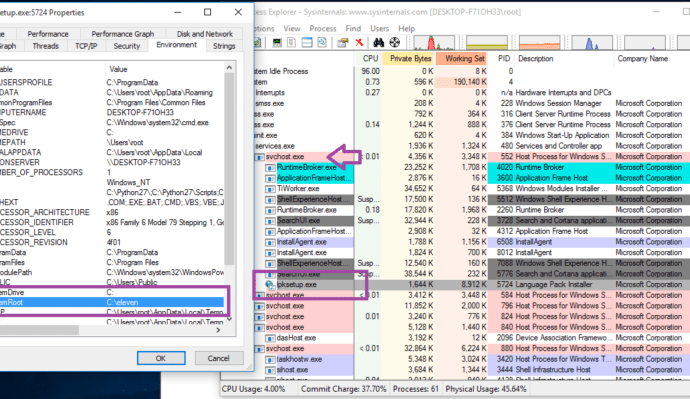
Task: Sort by the CPU column header
Action: [x=367, y=59]
